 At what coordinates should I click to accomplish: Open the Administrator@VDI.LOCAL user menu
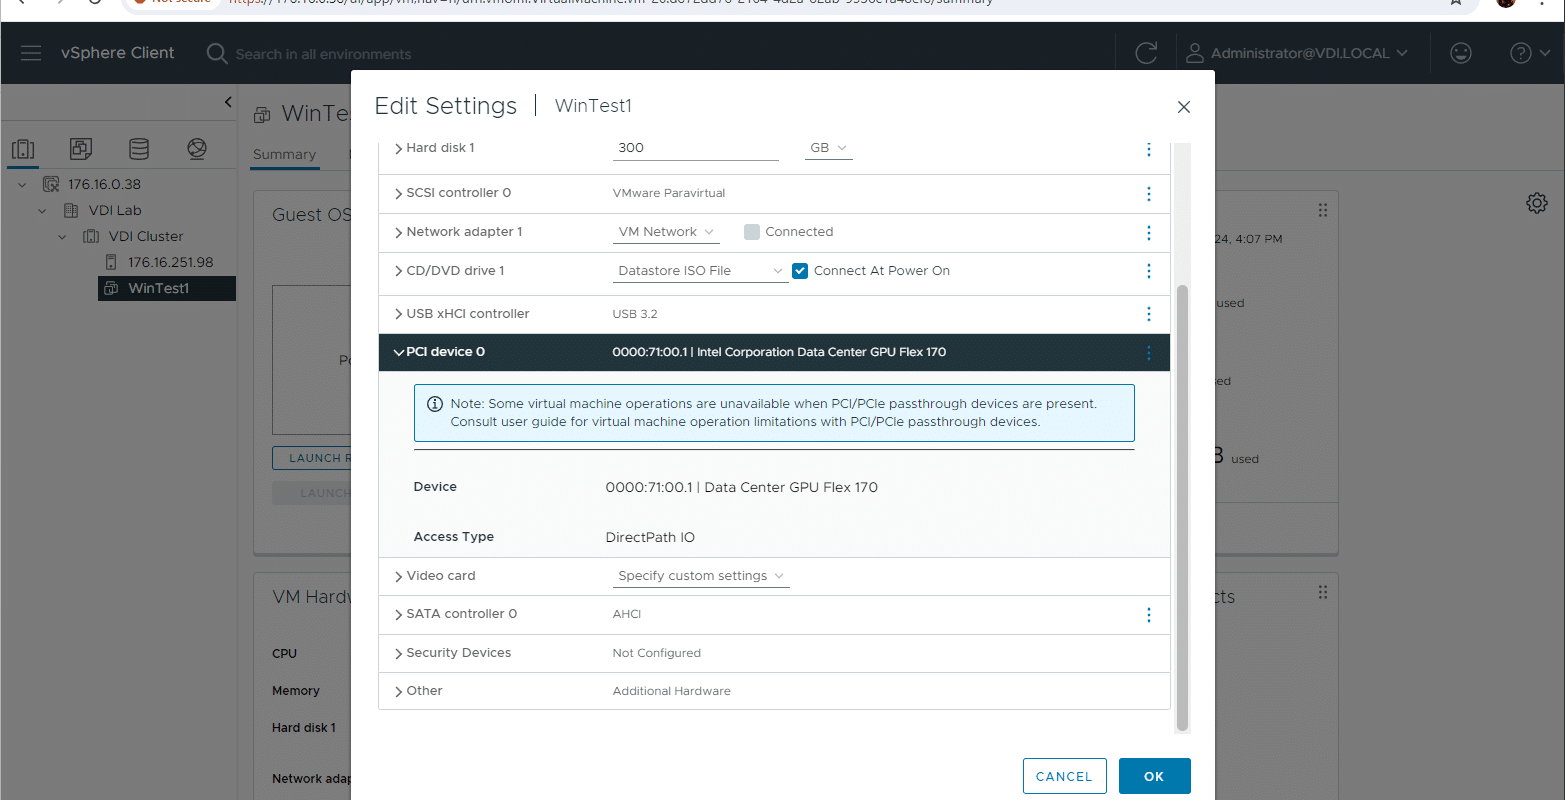(1297, 53)
